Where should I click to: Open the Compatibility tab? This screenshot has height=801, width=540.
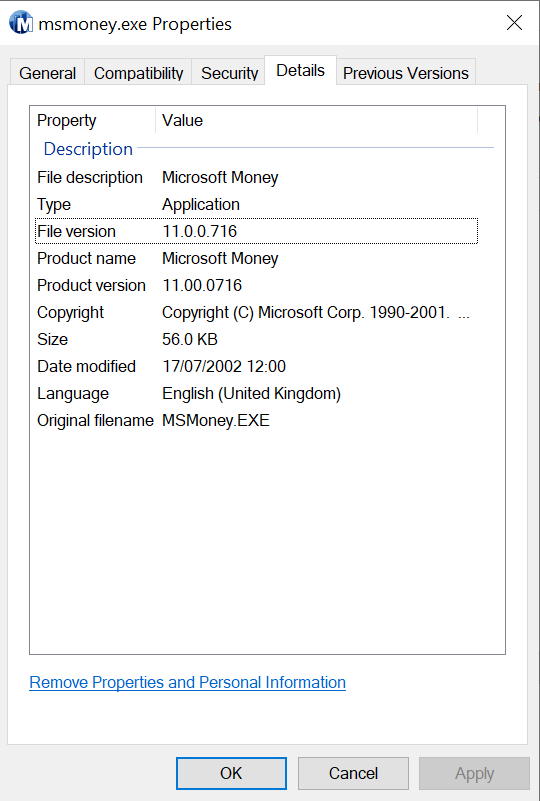coord(138,73)
